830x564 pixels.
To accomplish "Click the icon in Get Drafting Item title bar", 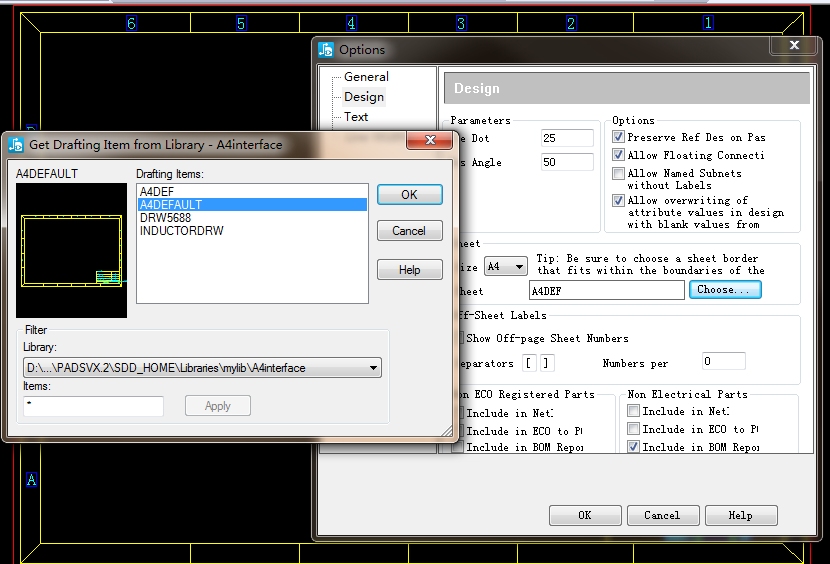I will [x=16, y=145].
